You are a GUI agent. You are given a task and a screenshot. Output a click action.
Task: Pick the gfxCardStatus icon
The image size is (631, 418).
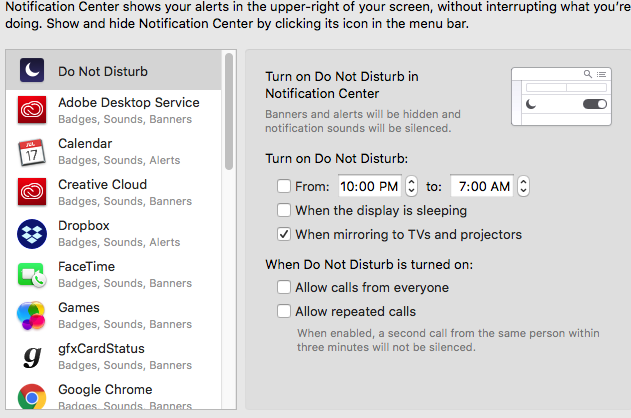tap(32, 356)
